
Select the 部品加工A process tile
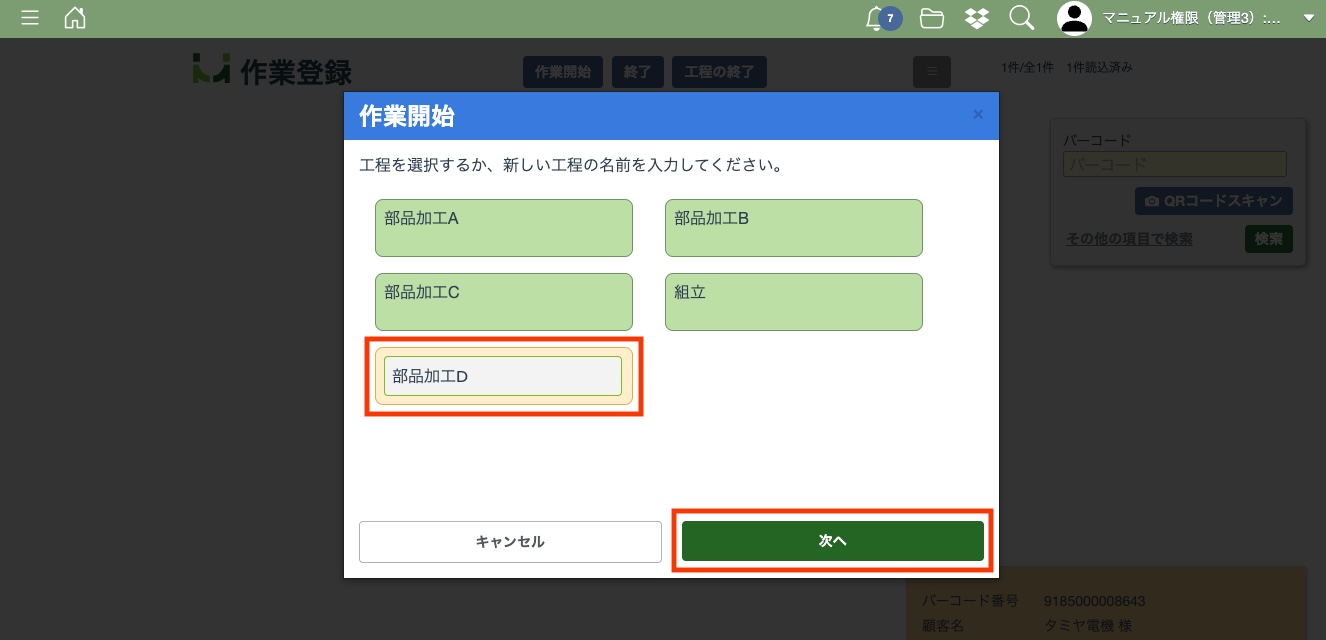click(503, 228)
